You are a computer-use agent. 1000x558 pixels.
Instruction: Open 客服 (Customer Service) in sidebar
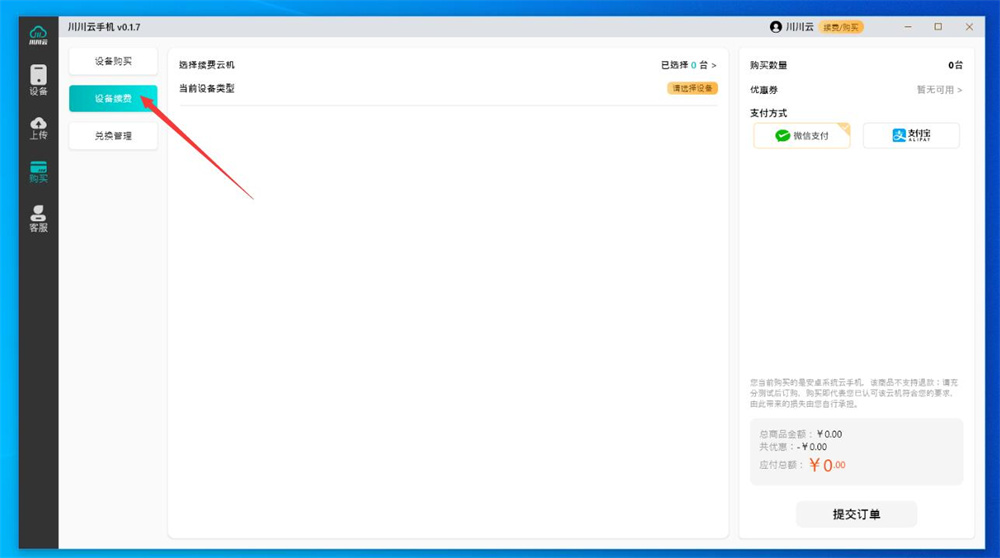38,218
